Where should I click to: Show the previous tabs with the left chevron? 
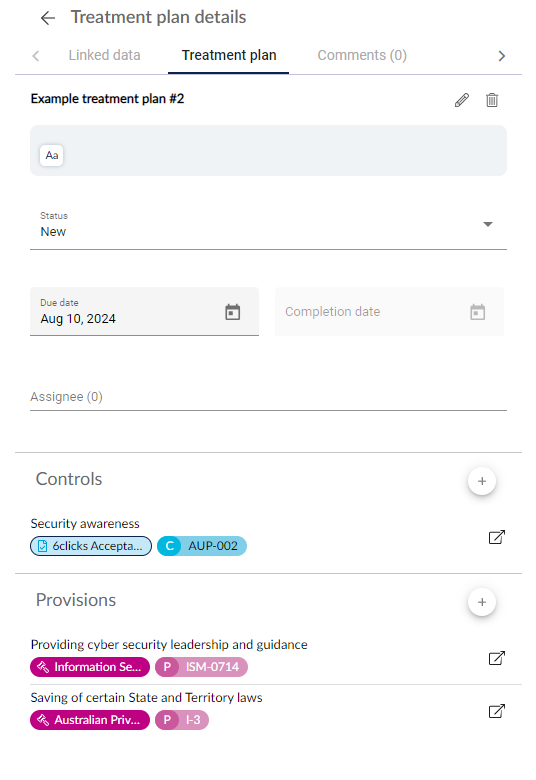coord(35,56)
